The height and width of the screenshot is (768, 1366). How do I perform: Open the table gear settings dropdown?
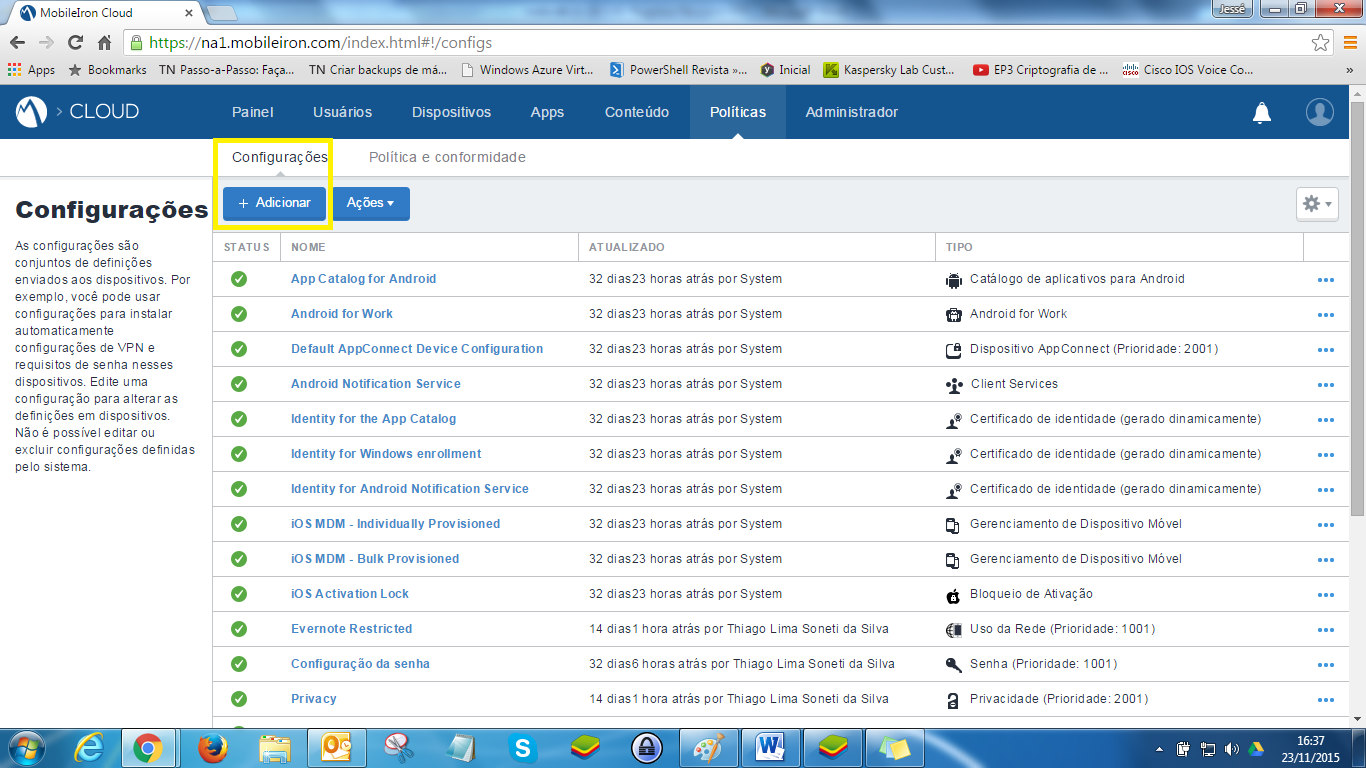pos(1316,203)
